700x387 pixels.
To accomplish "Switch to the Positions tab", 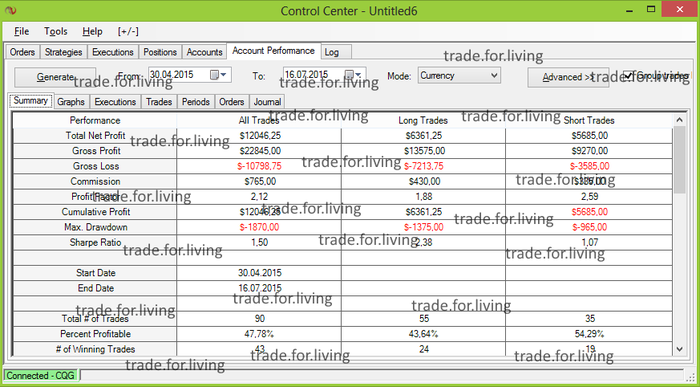I will click(x=160, y=52).
